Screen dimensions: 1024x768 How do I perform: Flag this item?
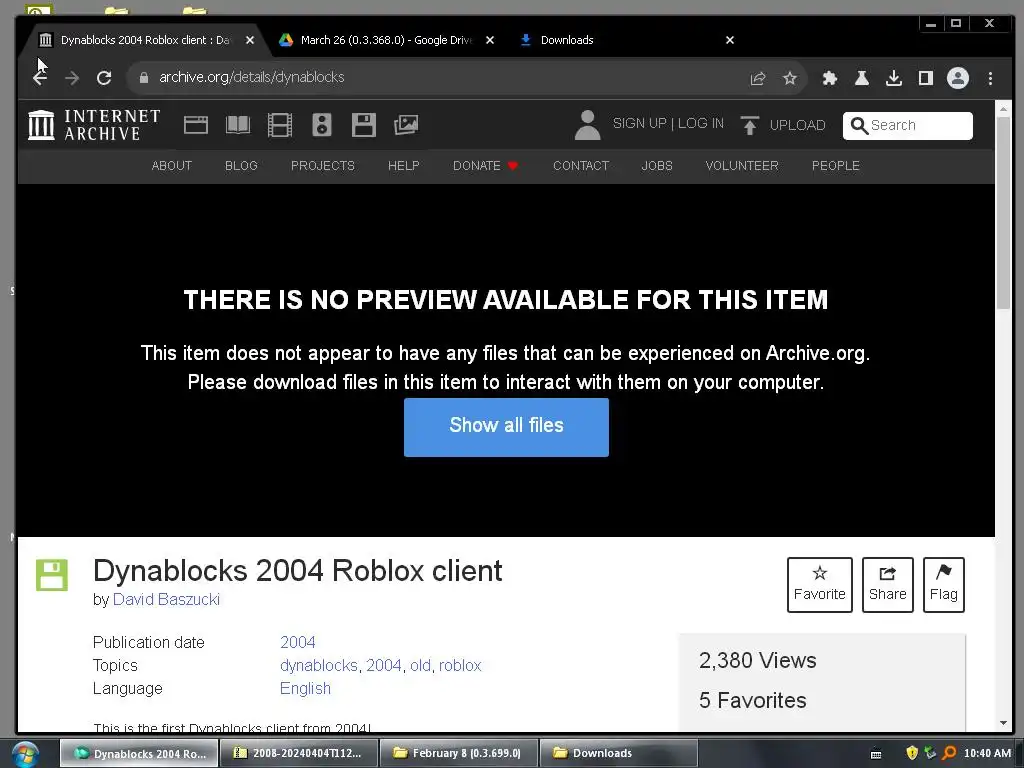coord(944,584)
